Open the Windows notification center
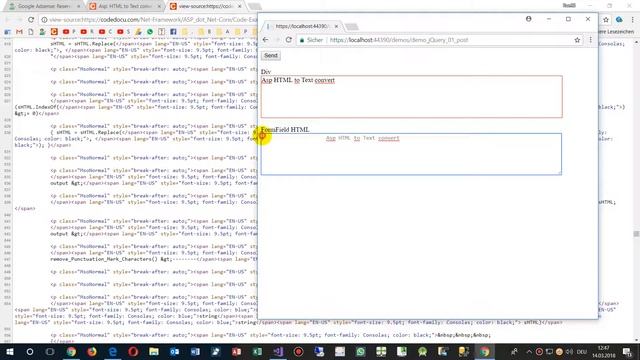Screen dimensions: 640x360 point(628,351)
